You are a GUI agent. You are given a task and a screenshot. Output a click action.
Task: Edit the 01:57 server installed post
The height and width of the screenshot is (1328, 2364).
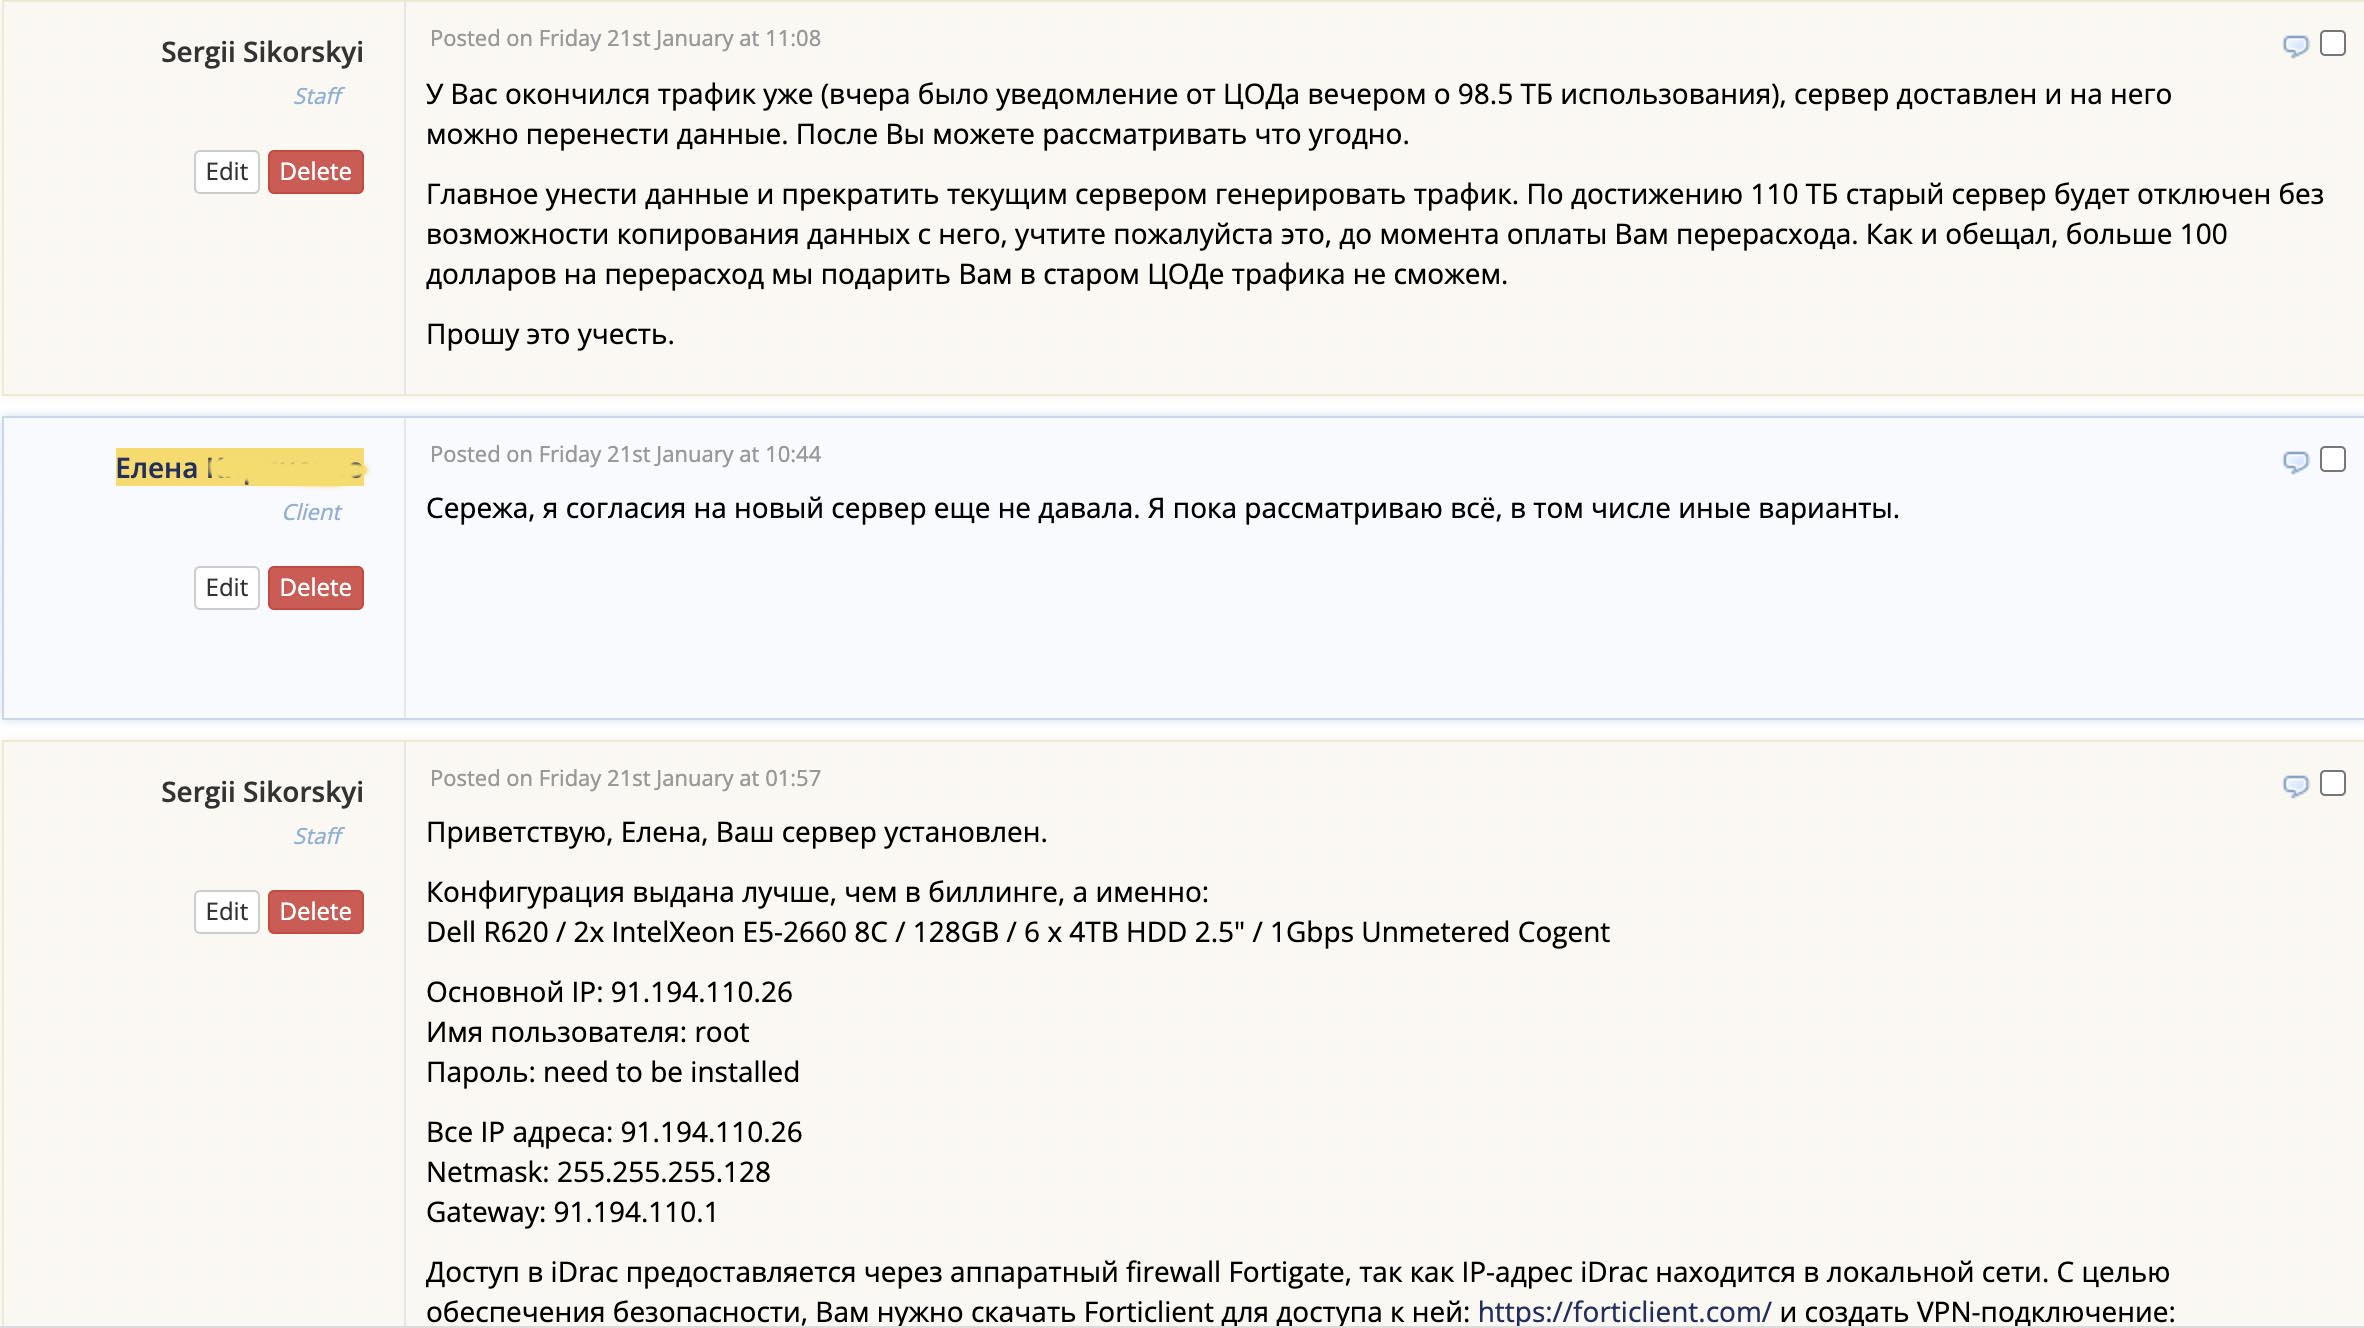pyautogui.click(x=227, y=912)
